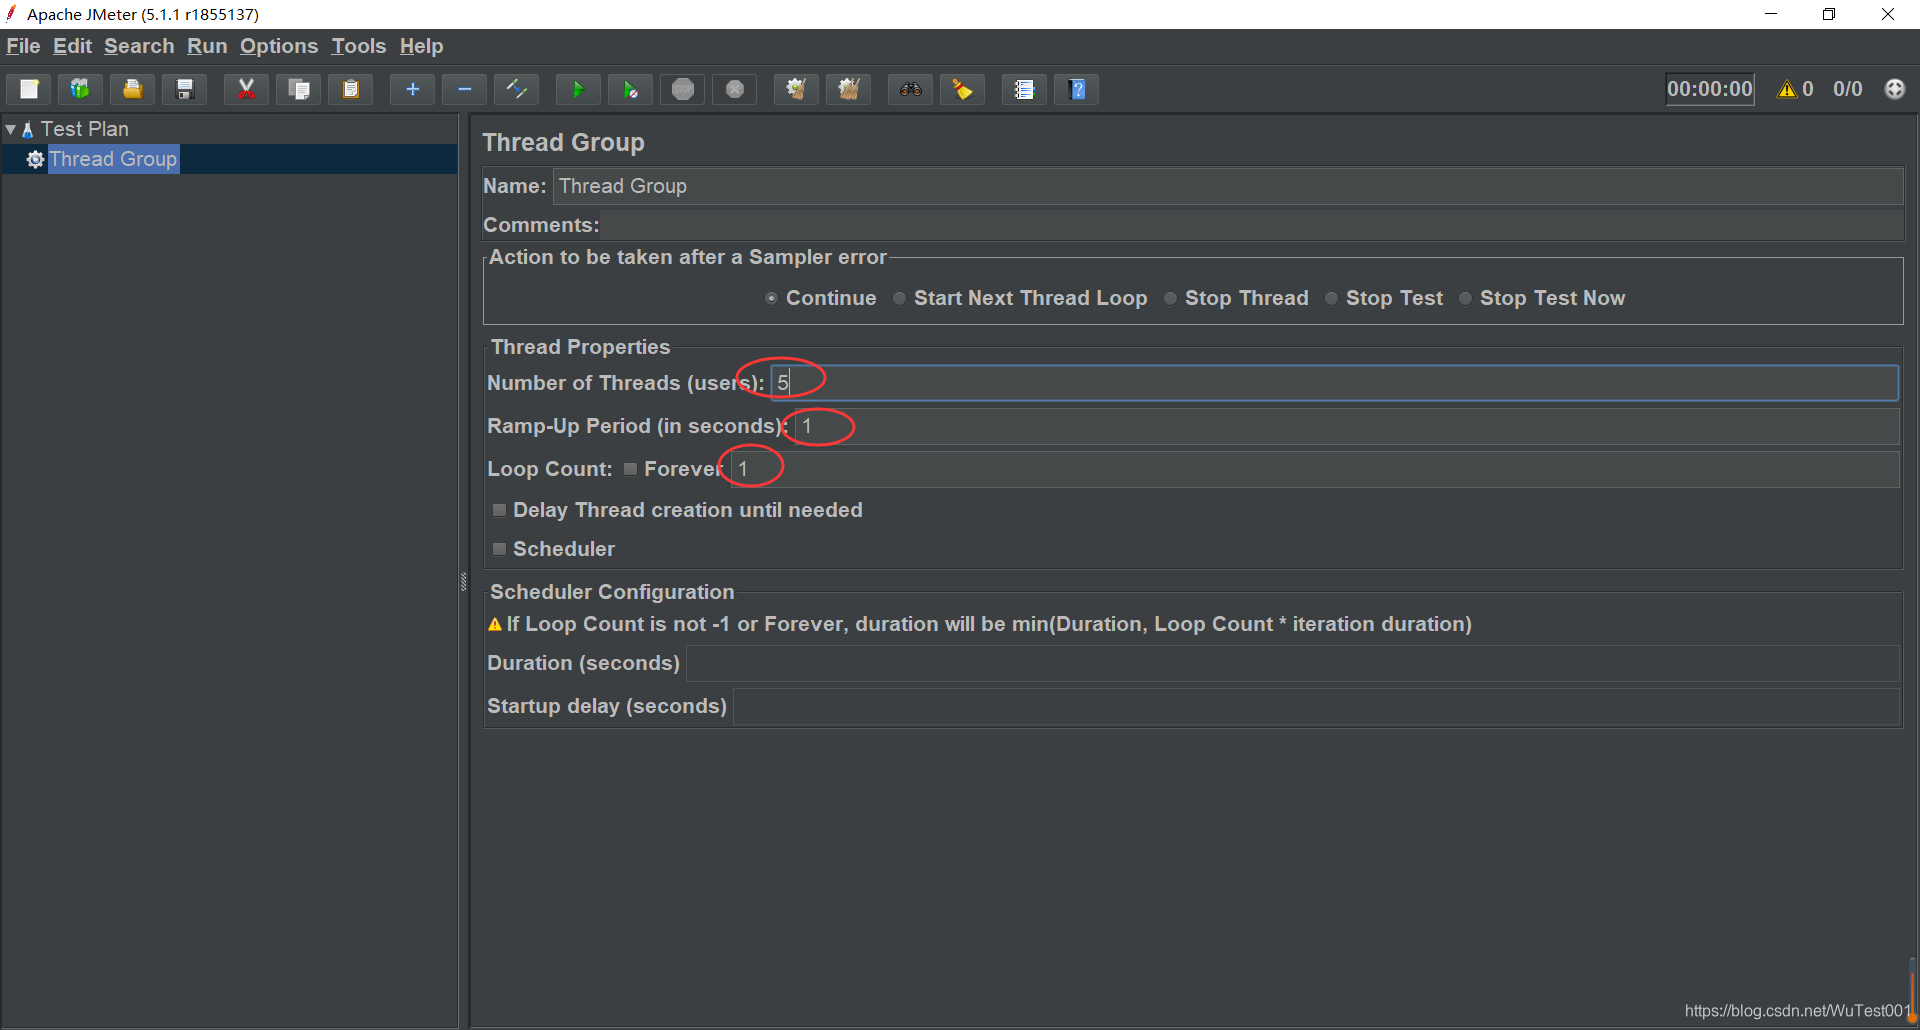
Task: Click the Number of Threads field
Action: point(1334,383)
